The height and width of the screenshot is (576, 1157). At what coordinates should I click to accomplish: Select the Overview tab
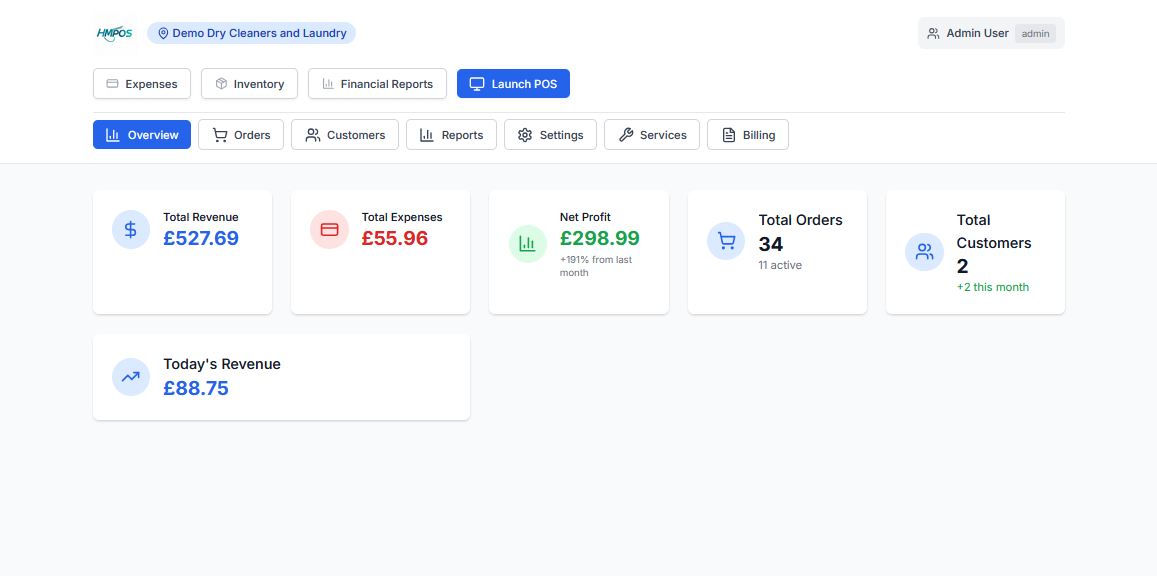(142, 134)
